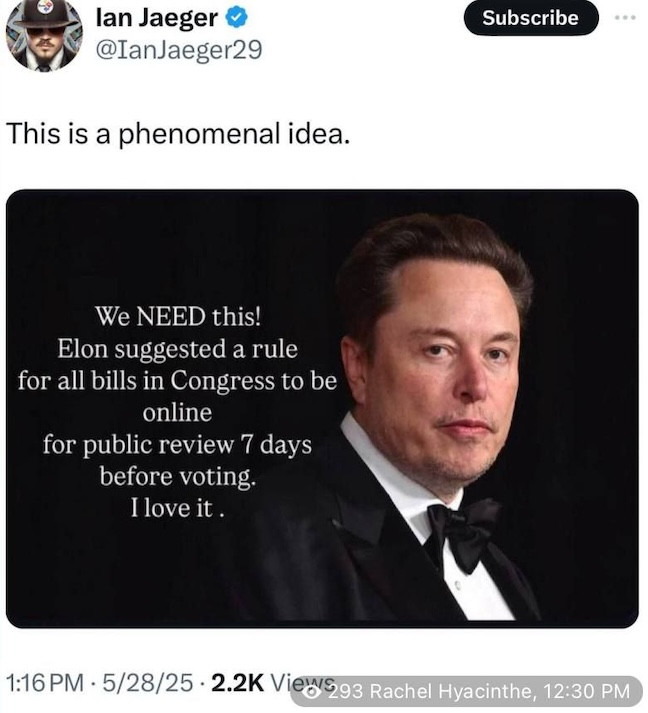This screenshot has width=648, height=713.
Task: Open Ian Jaeger's profile picture
Action: [x=43, y=35]
